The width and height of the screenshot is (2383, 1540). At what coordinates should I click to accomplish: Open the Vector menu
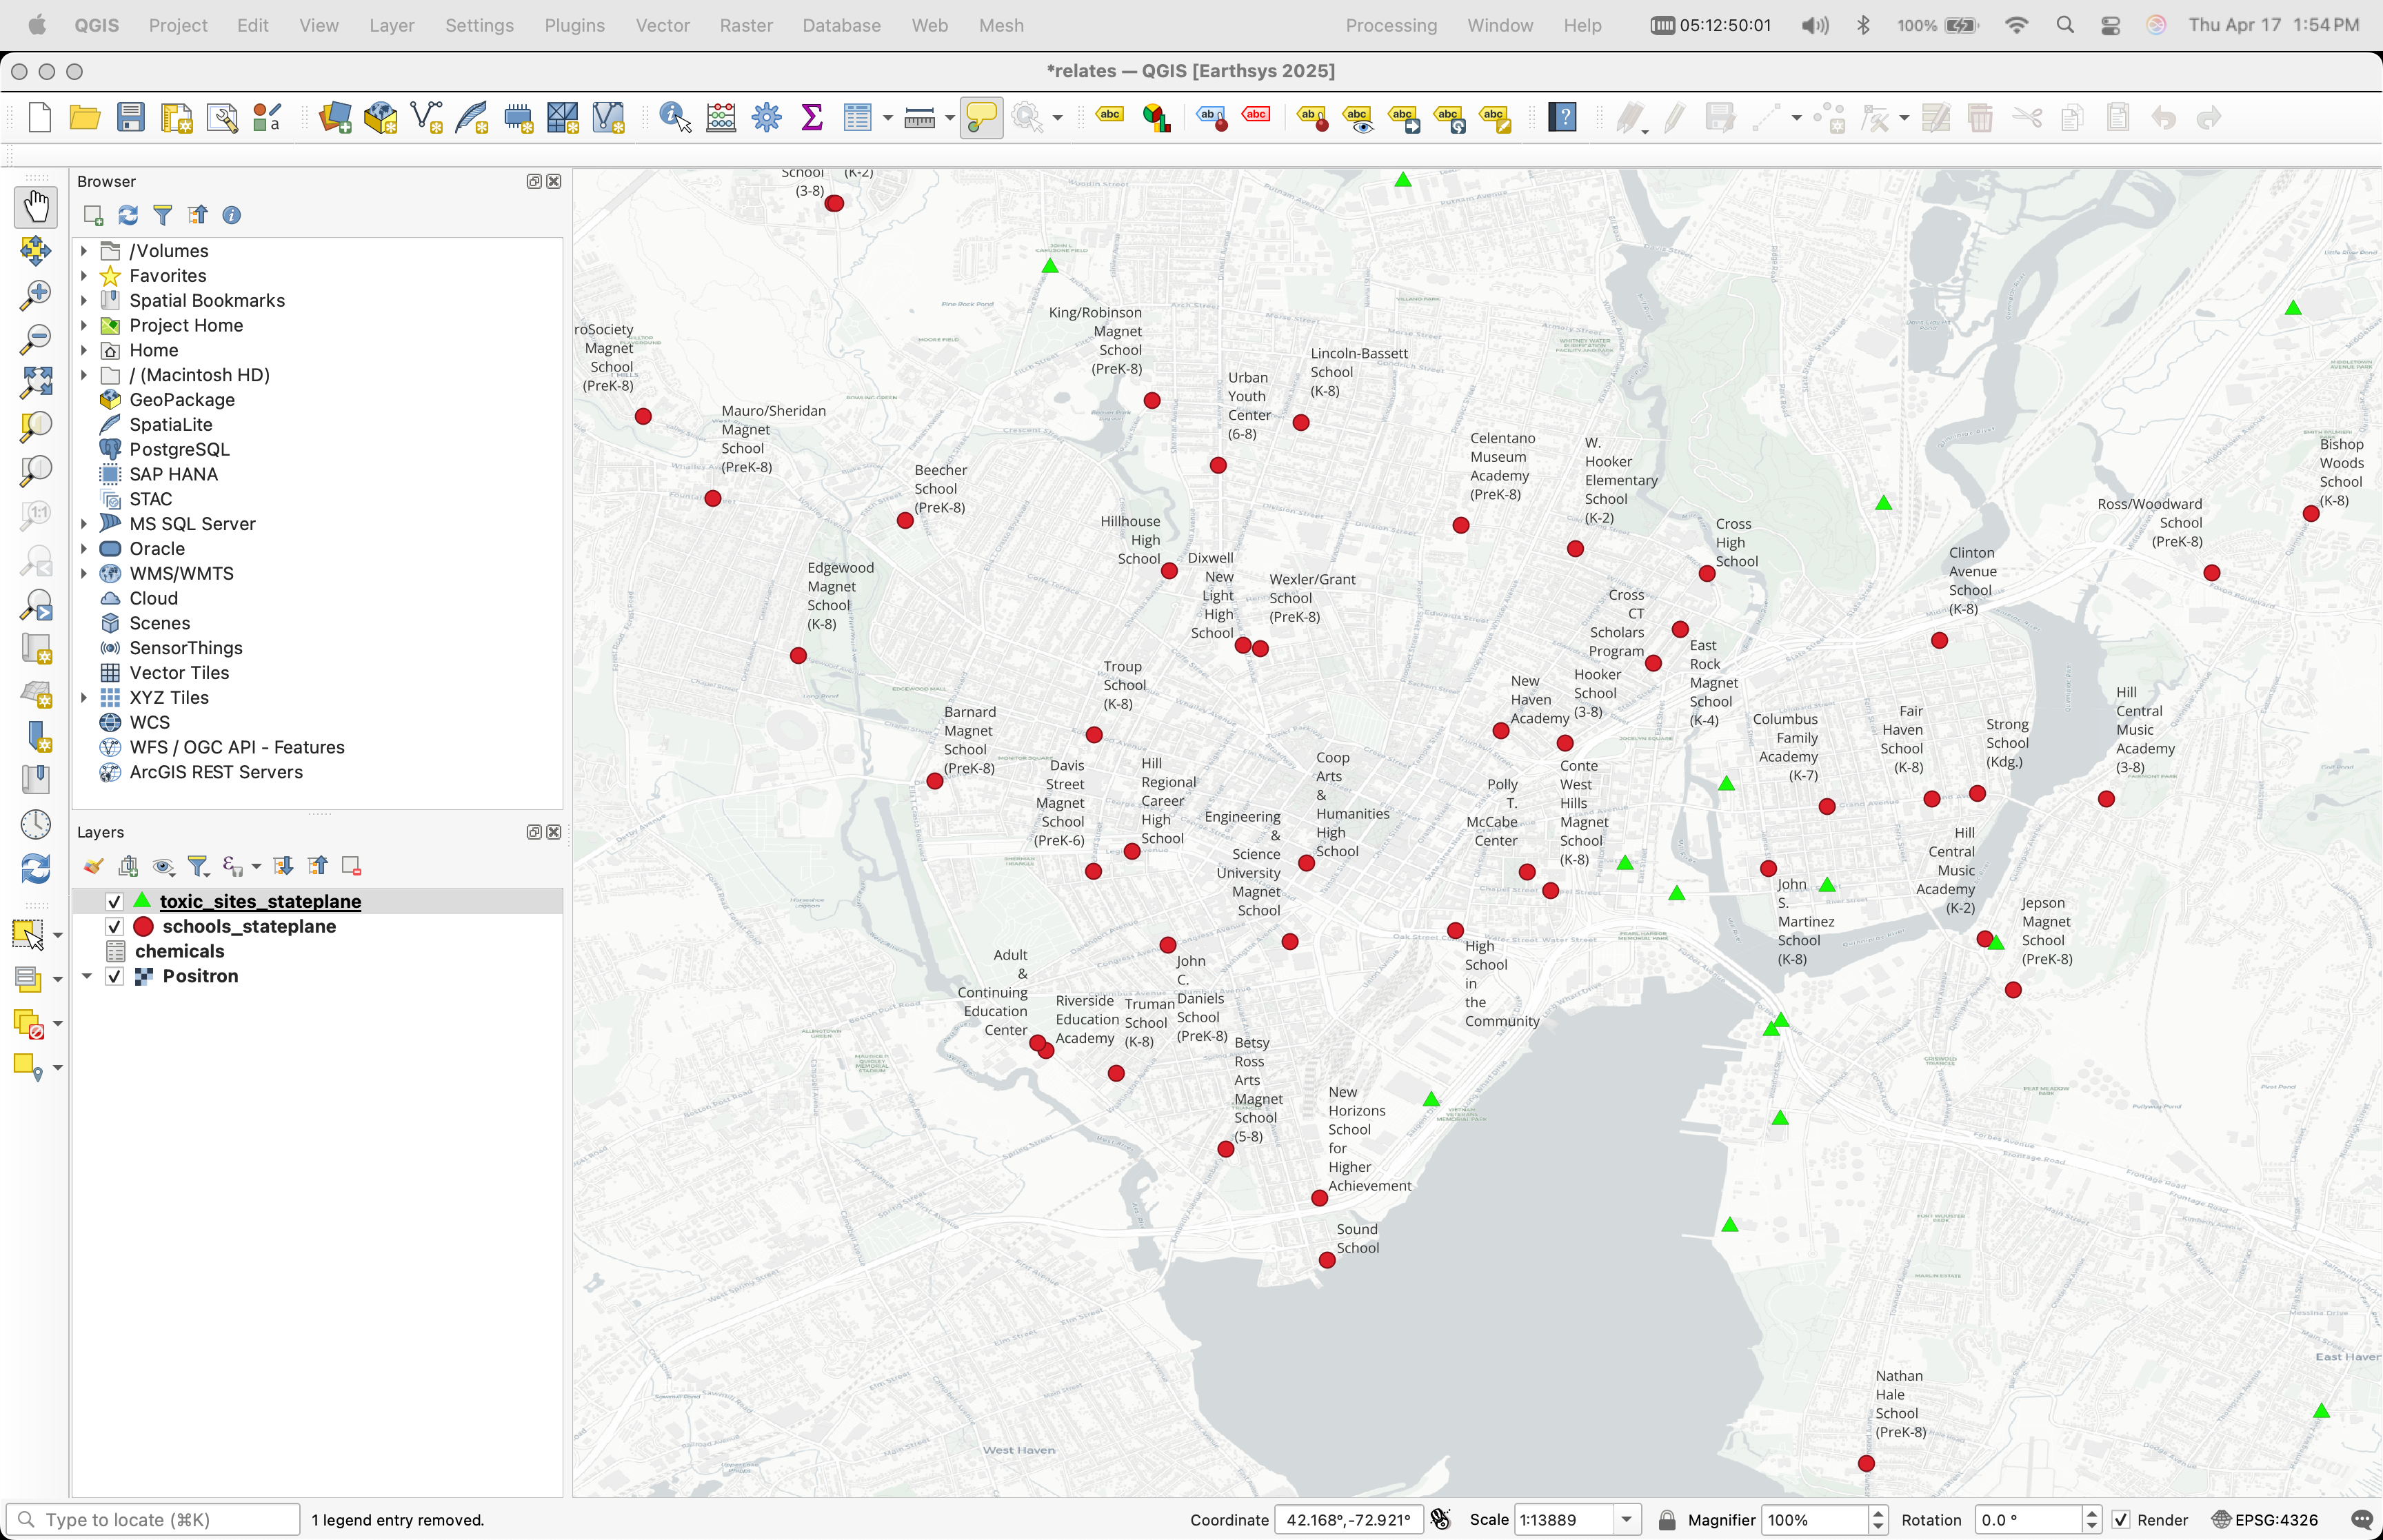[x=662, y=25]
